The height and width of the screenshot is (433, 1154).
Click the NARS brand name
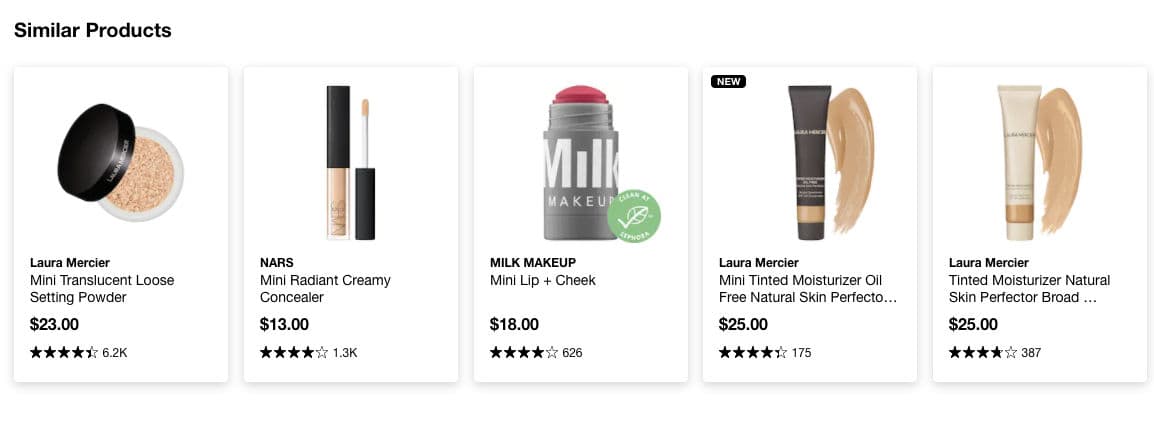pos(277,263)
